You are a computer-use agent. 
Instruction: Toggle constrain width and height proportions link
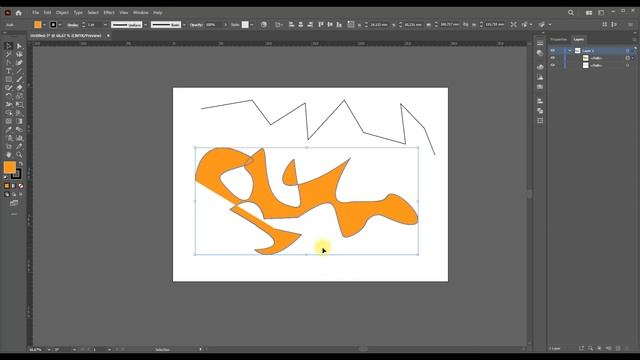[x=465, y=24]
